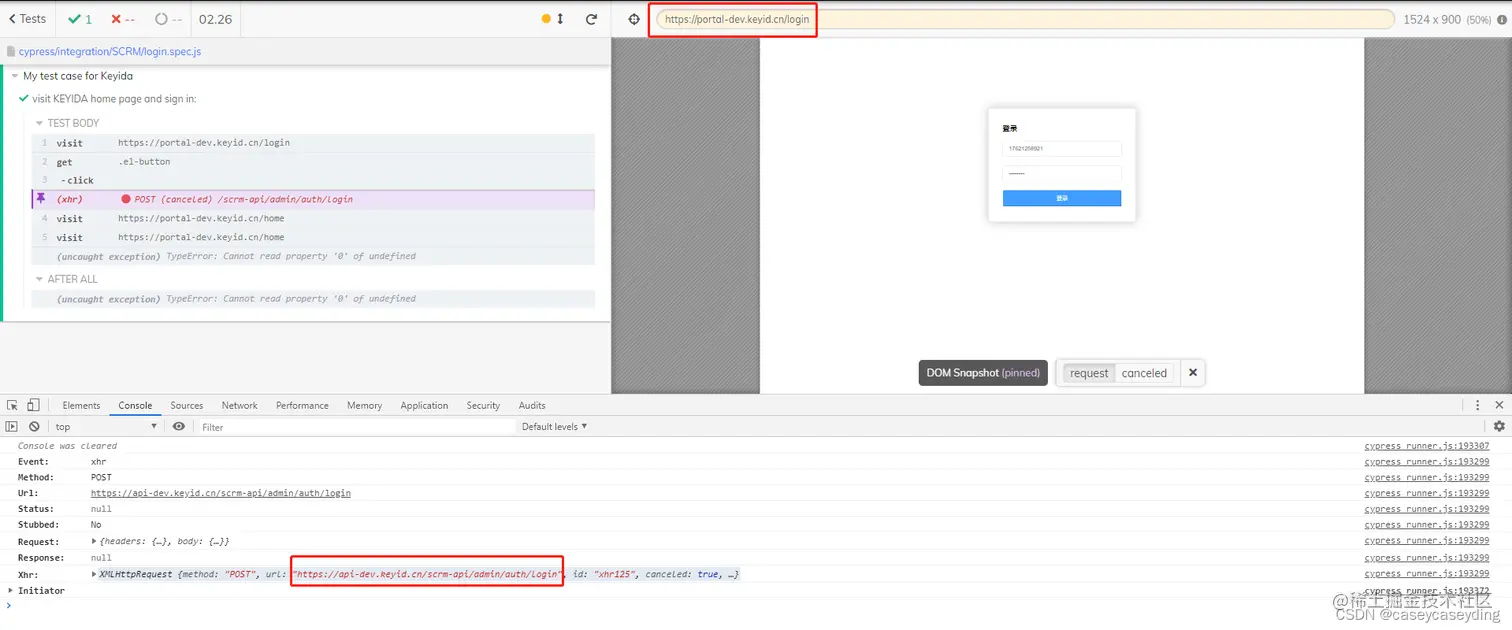This screenshot has width=1512, height=630.
Task: Click the failed tests count
Action: coord(123,19)
